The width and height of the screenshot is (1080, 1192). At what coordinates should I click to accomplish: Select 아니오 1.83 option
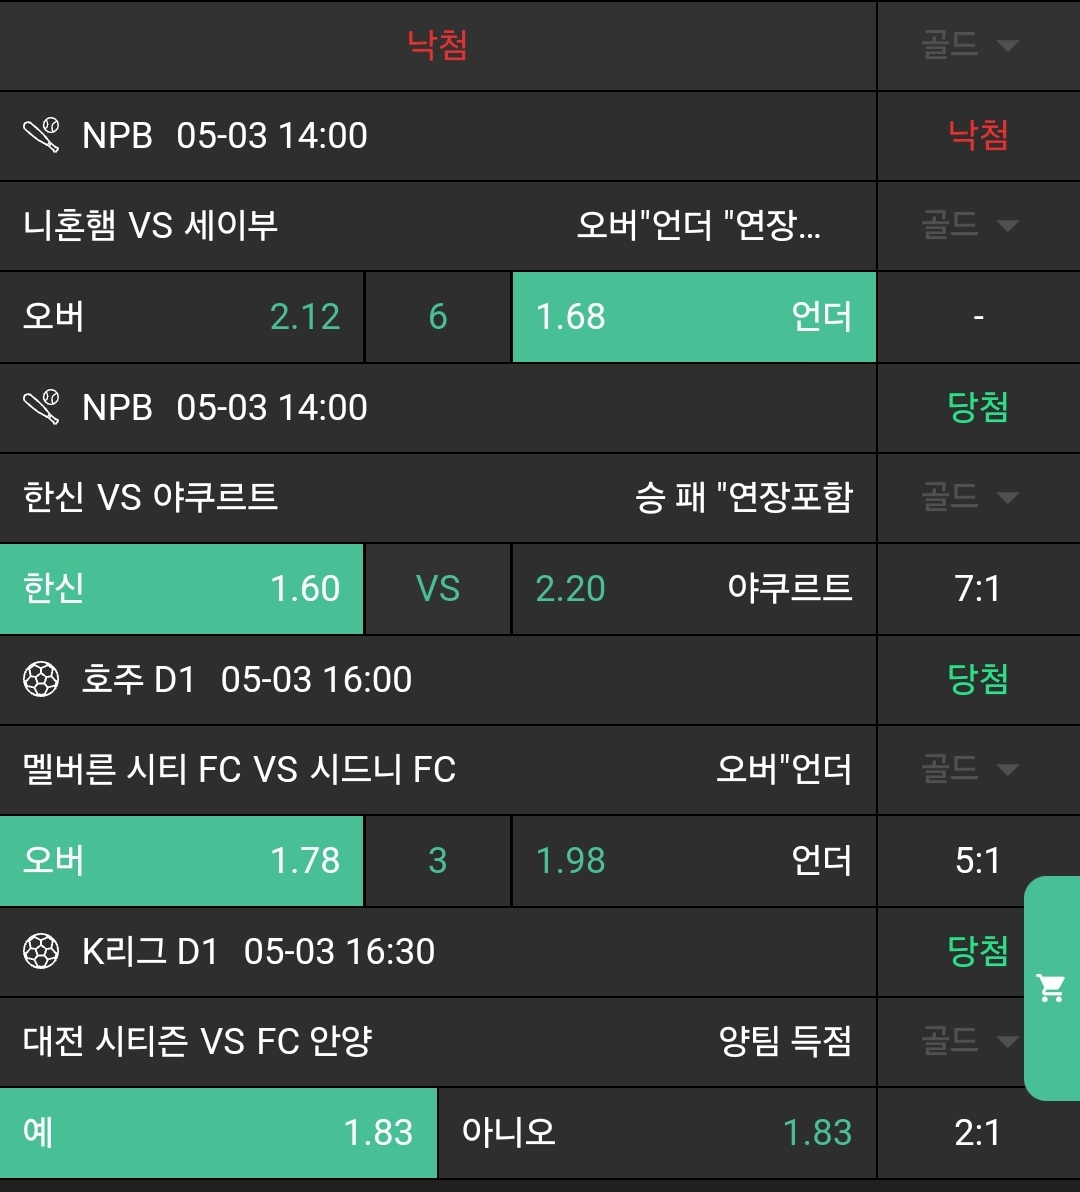pos(657,1133)
